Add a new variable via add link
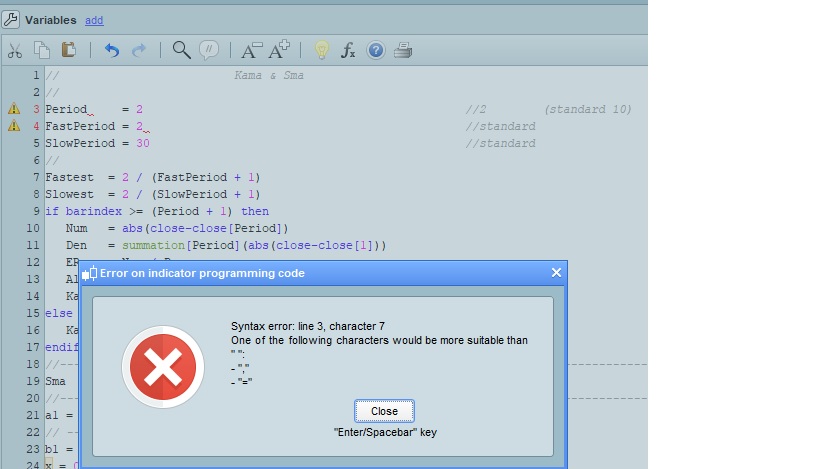 pyautogui.click(x=94, y=20)
